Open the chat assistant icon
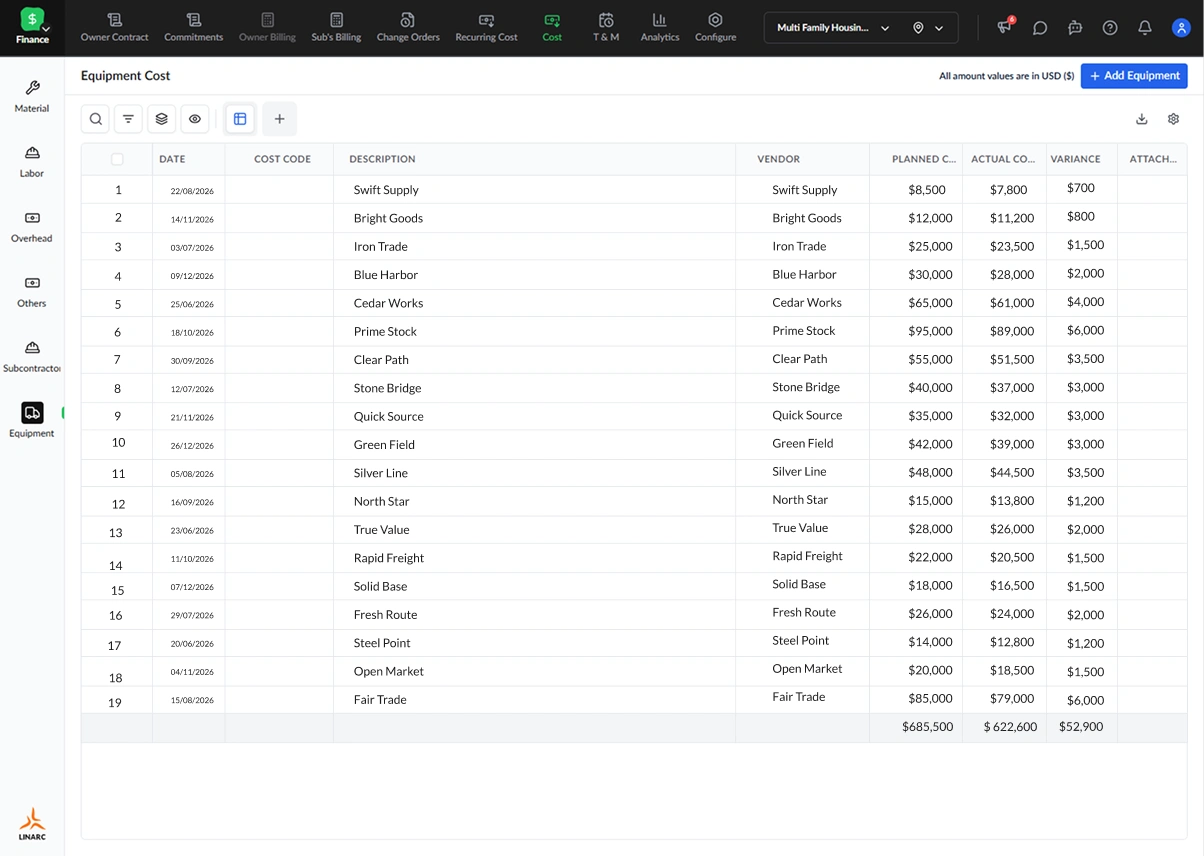The height and width of the screenshot is (856, 1204). click(x=1075, y=28)
